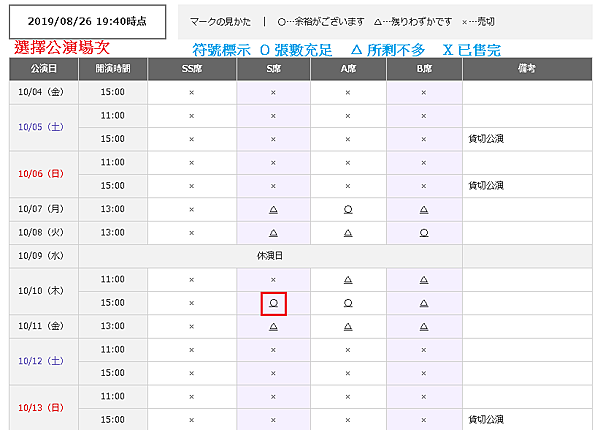
Task: Select the red date 10/06 (日)
Action: point(41,174)
